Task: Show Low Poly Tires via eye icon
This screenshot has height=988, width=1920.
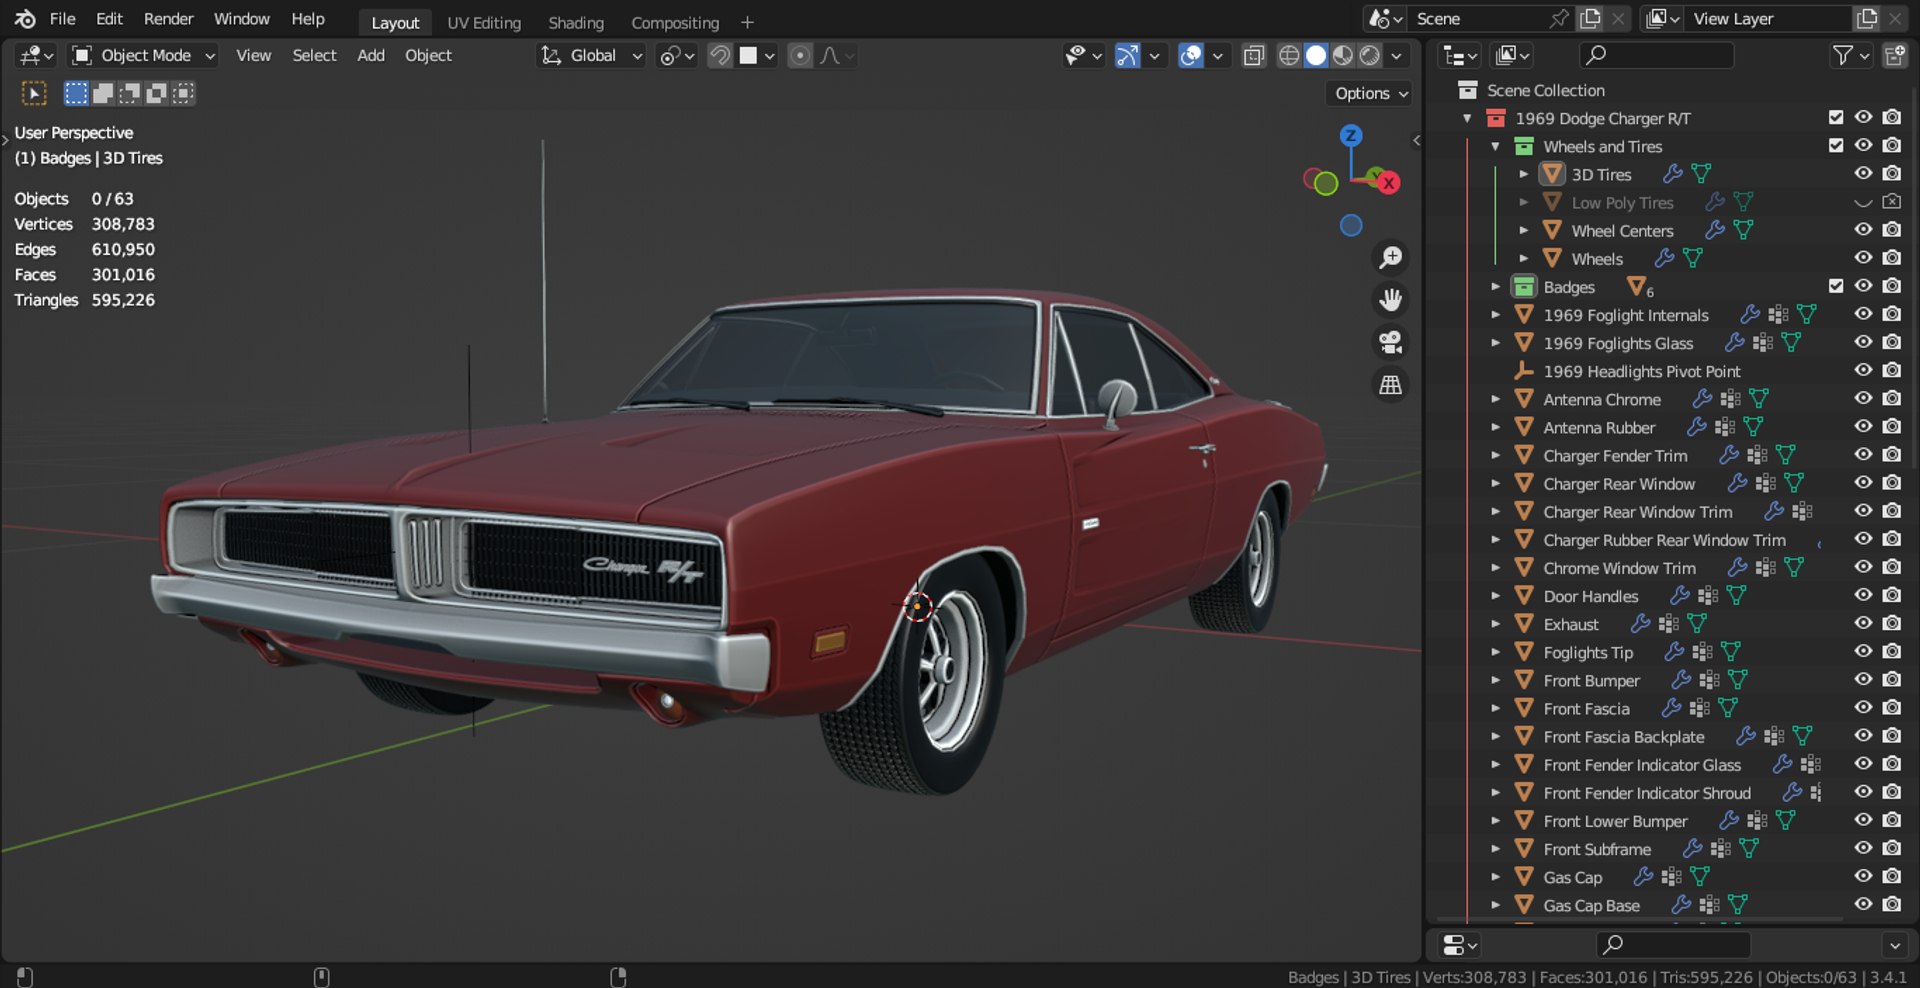Action: [1863, 202]
